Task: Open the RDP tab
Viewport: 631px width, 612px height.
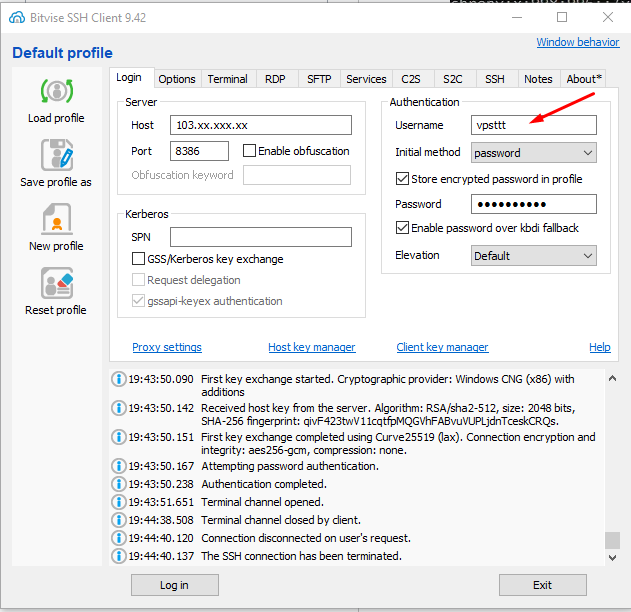Action: click(x=276, y=79)
